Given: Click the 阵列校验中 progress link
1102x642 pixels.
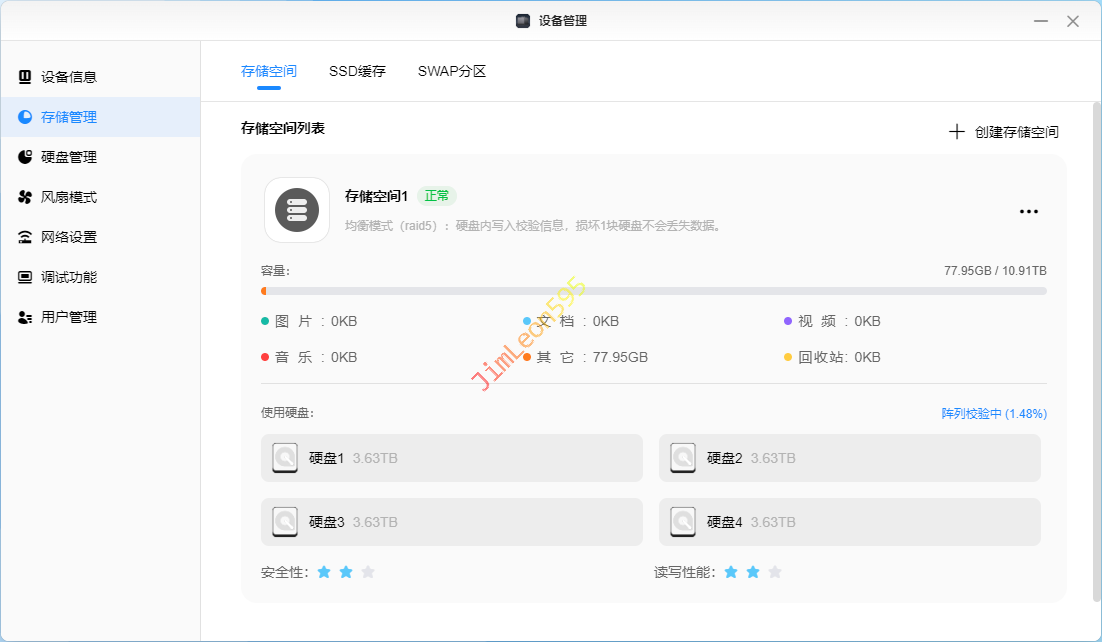Looking at the screenshot, I should 993,413.
